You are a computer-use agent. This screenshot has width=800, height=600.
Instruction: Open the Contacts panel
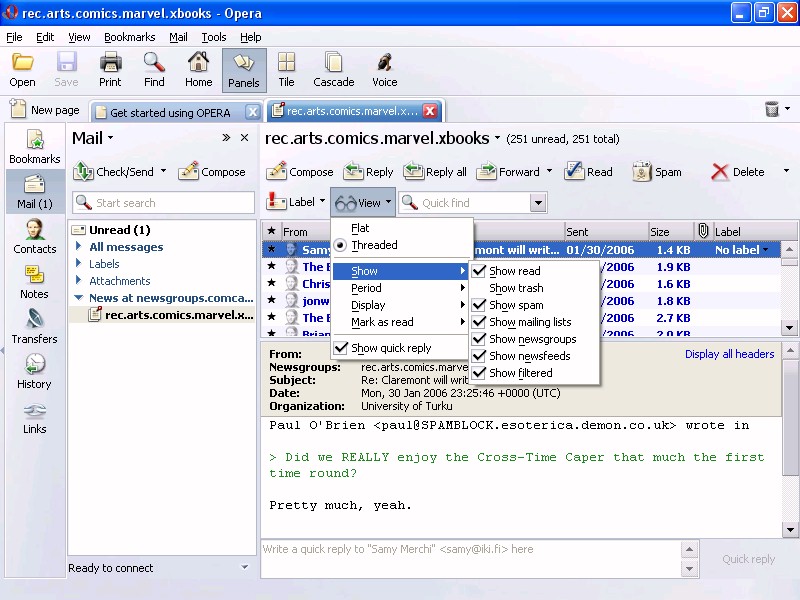tap(35, 237)
